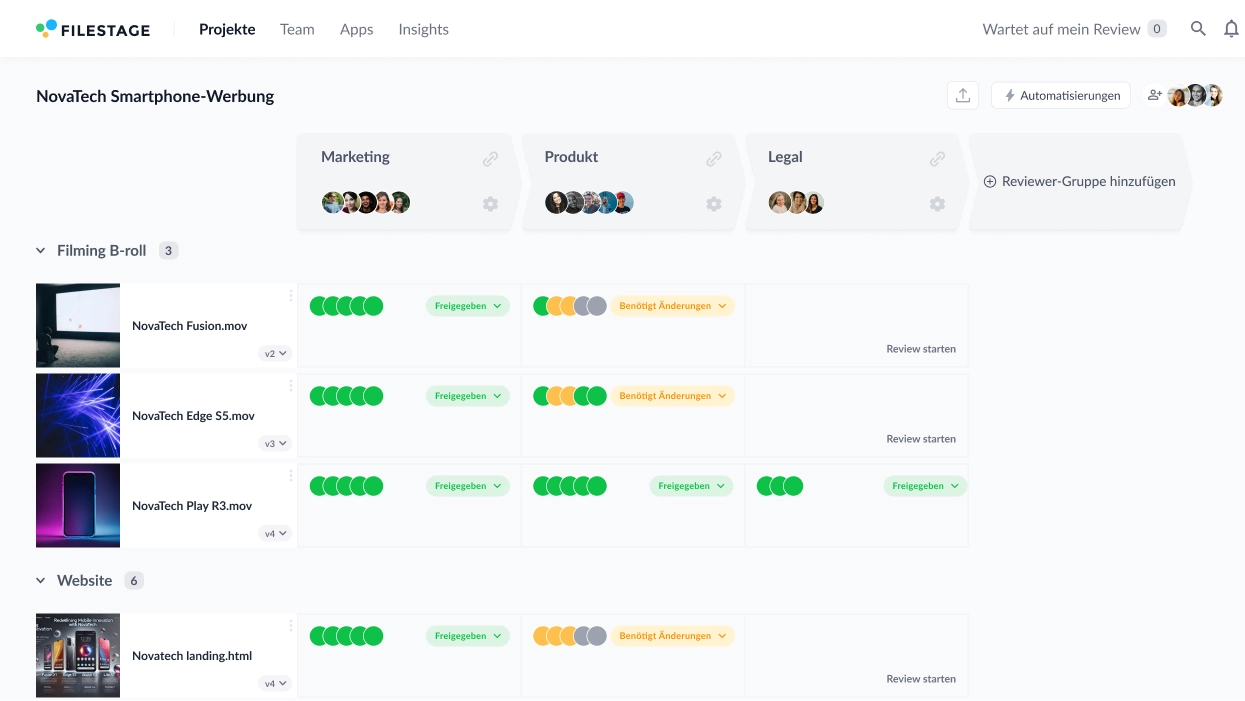Open the search with the magnifier icon
The image size is (1245, 701).
(x=1197, y=29)
